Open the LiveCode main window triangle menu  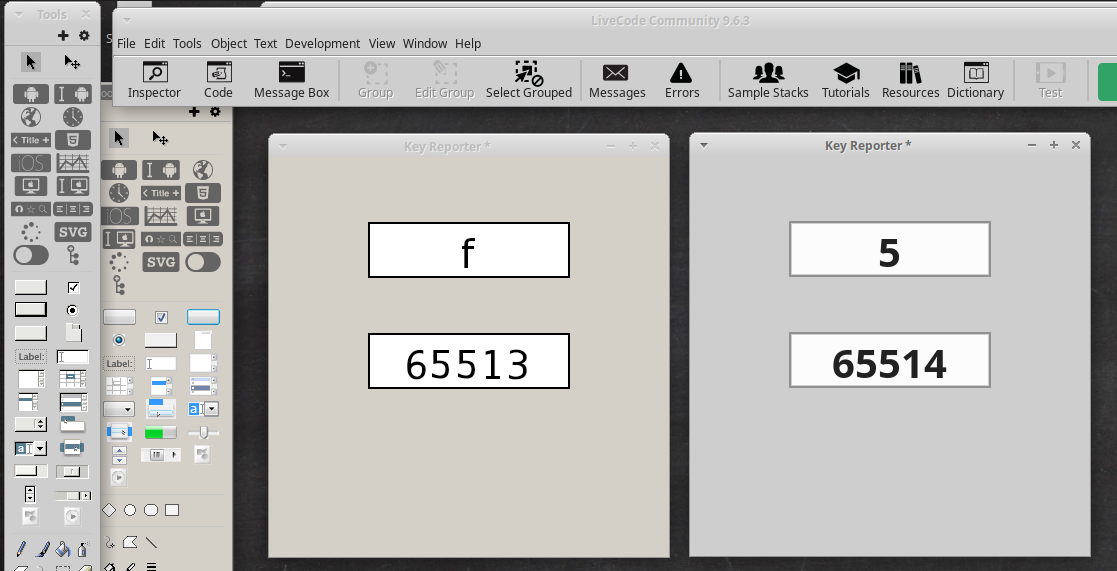[x=127, y=21]
